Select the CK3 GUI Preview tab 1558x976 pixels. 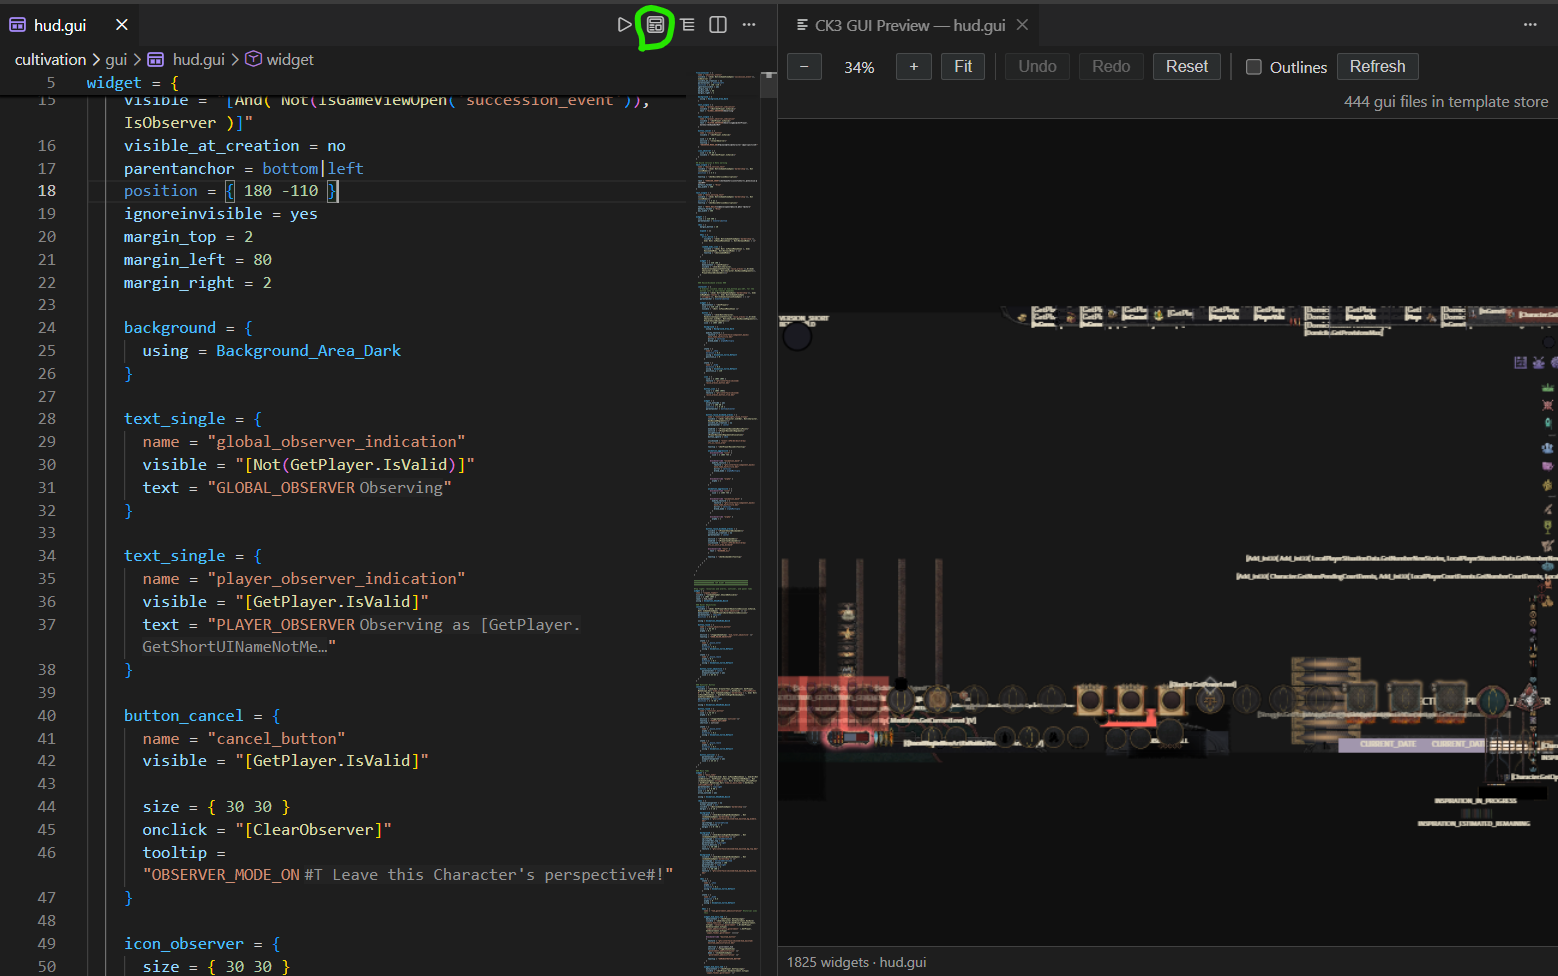pyautogui.click(x=909, y=25)
